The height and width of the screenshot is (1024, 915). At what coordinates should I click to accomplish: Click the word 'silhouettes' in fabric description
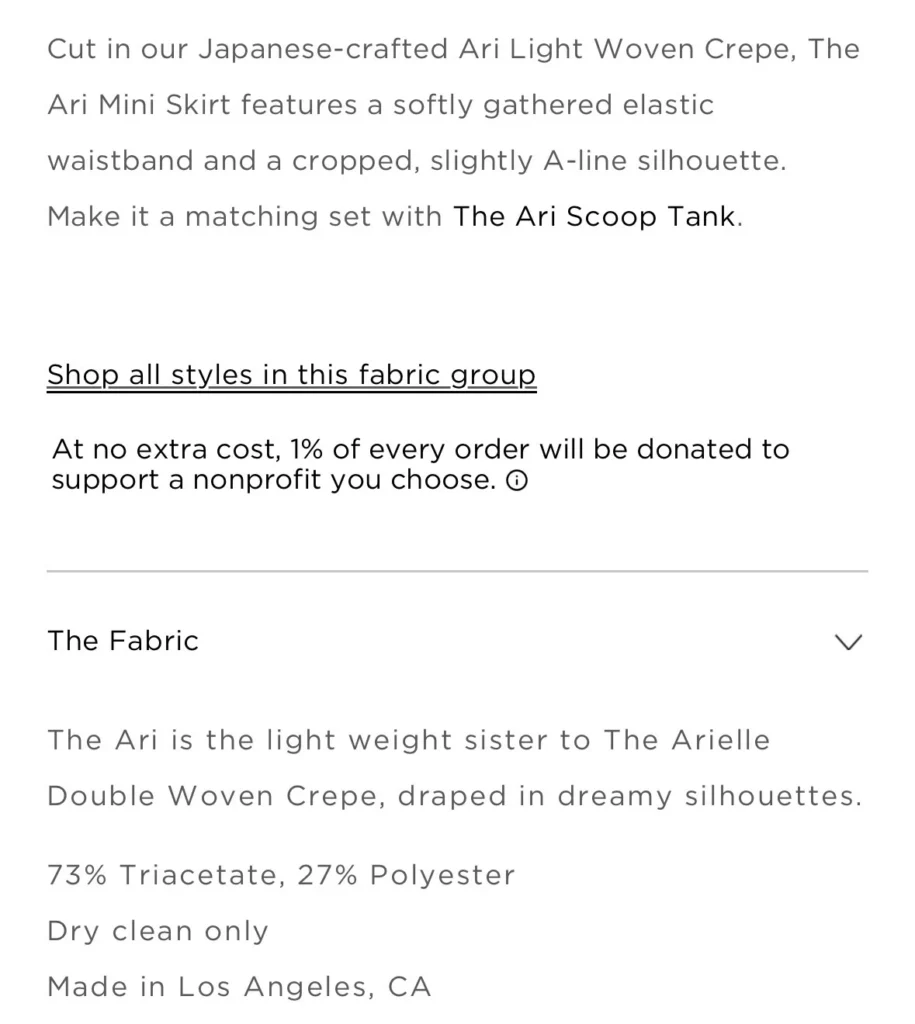[769, 796]
